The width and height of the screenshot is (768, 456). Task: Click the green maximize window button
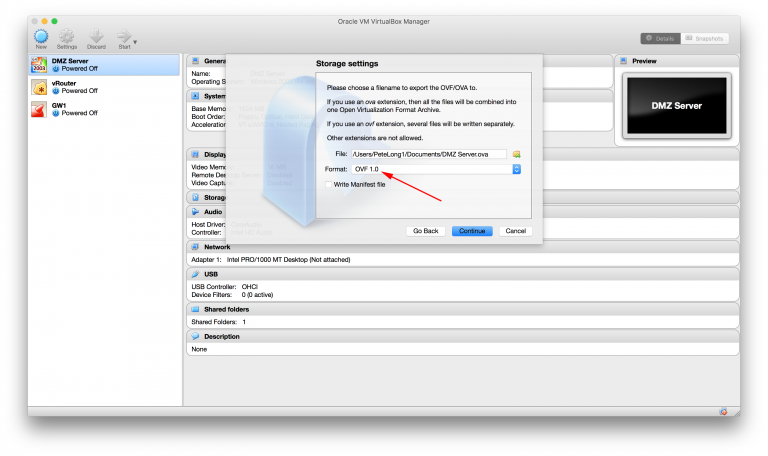pyautogui.click(x=54, y=21)
